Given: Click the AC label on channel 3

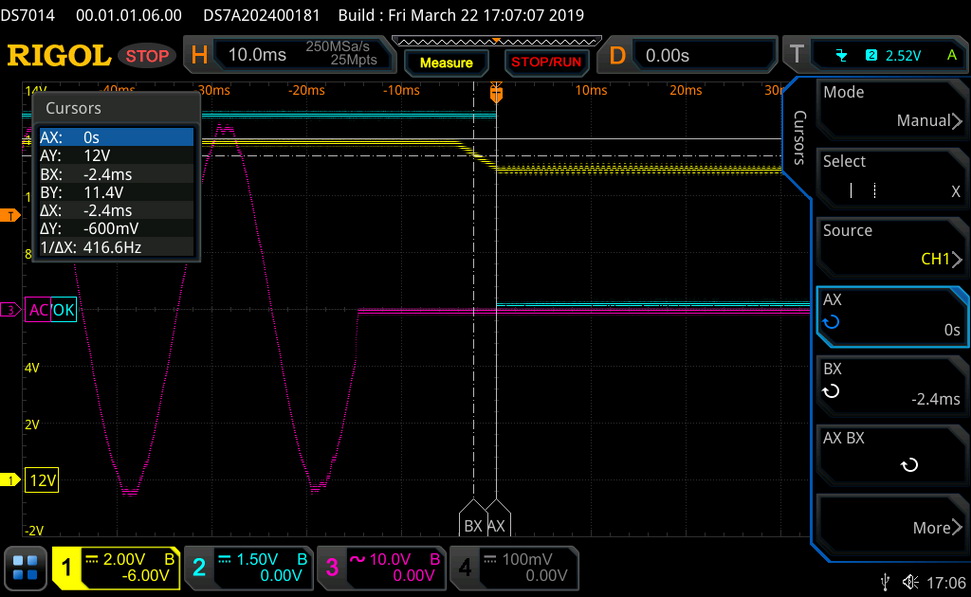Looking at the screenshot, I should [x=38, y=310].
